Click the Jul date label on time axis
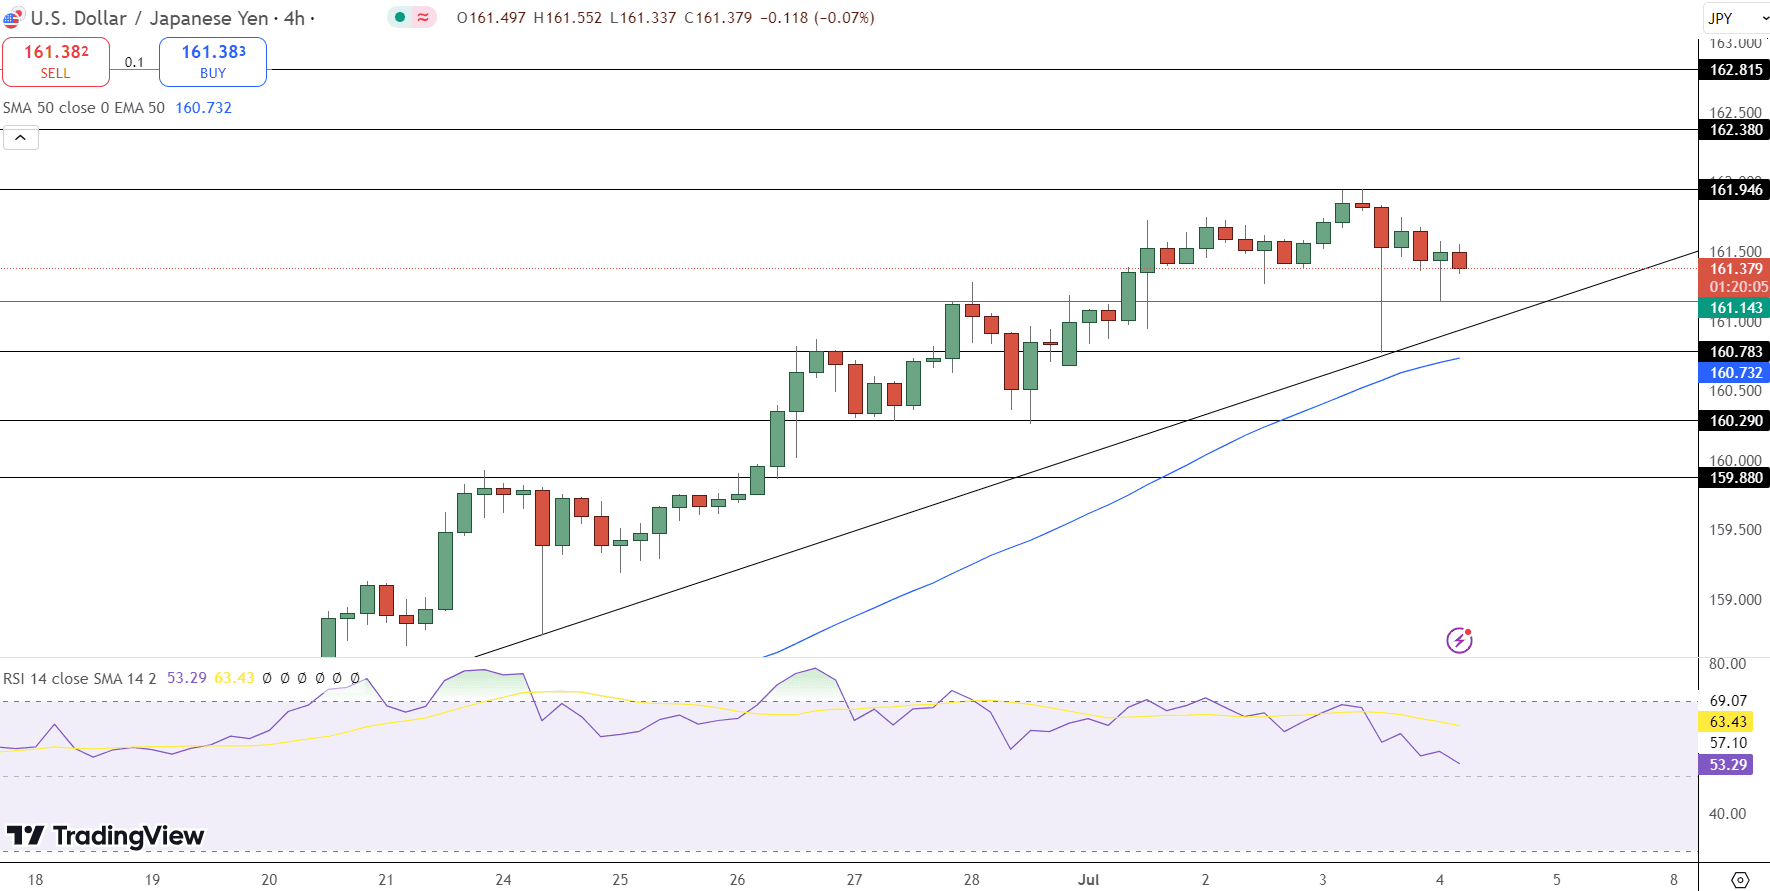The height and width of the screenshot is (891, 1770). (1088, 880)
